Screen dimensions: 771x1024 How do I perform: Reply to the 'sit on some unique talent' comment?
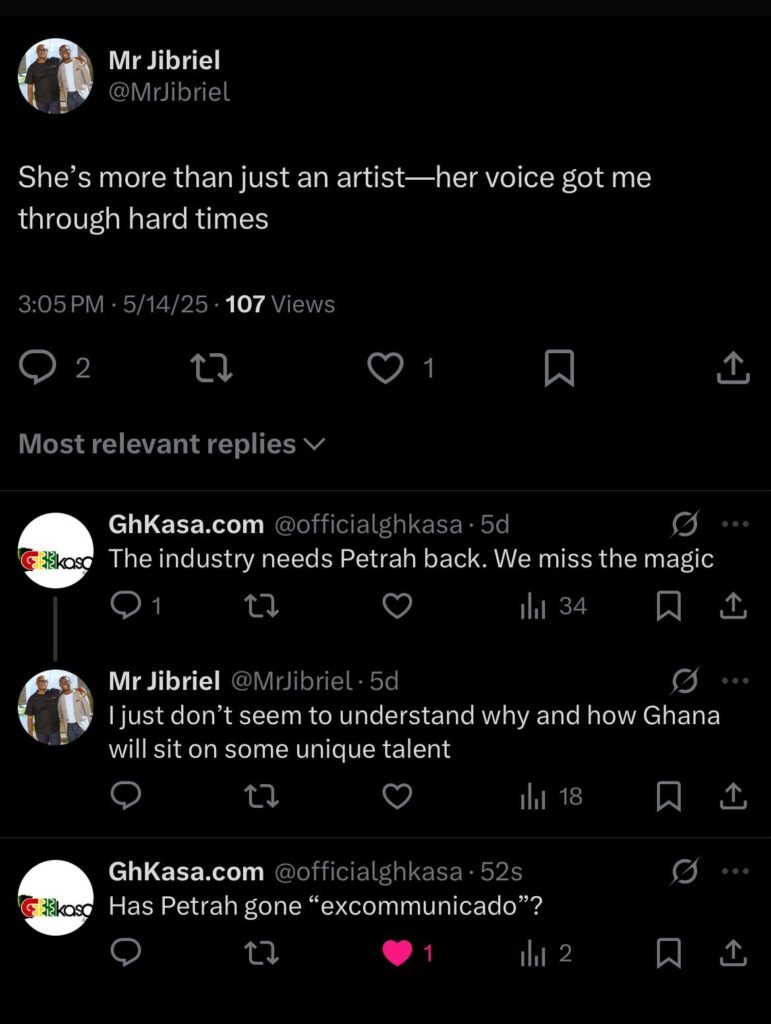pos(125,796)
